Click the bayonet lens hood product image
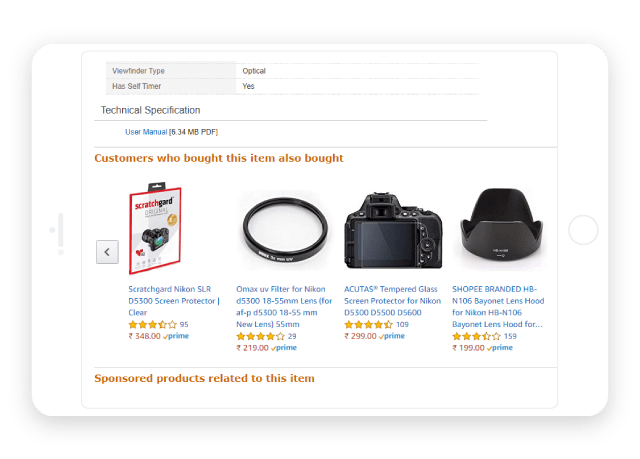This screenshot has height=459, width=640. (501, 225)
